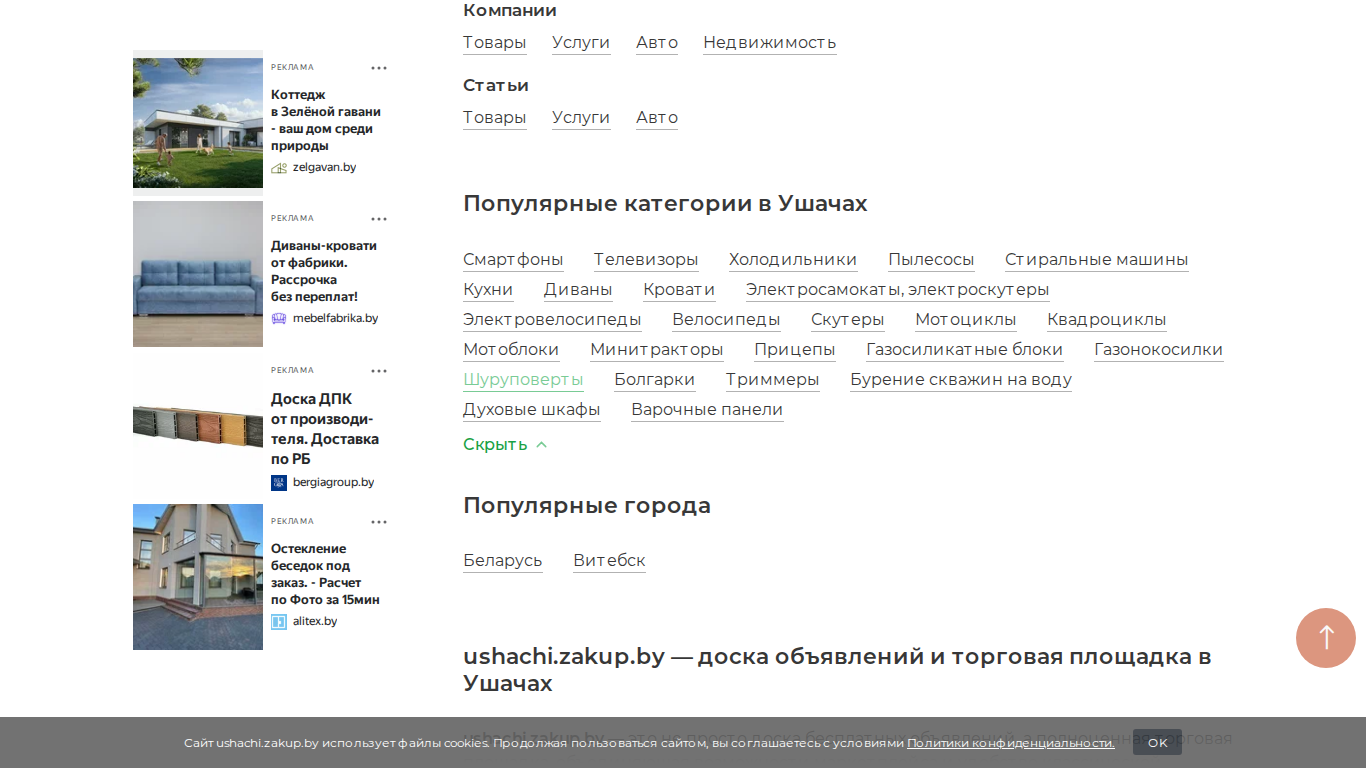1366x768 pixels.
Task: Open options menu for the Коттедж ad
Action: coord(379,68)
